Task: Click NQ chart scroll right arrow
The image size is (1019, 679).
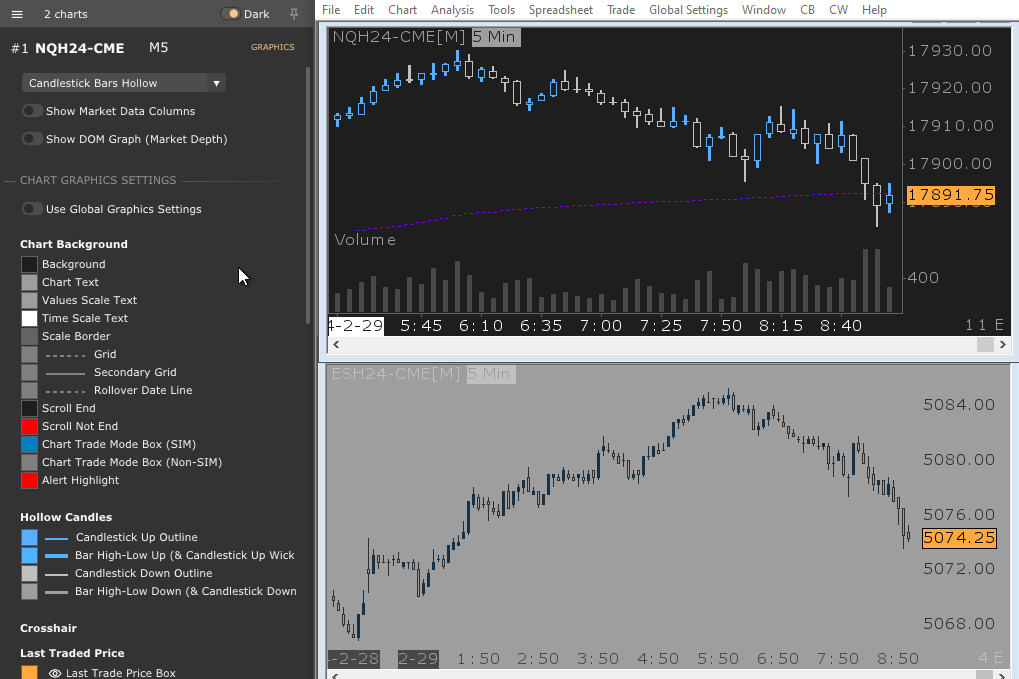Action: (1003, 344)
